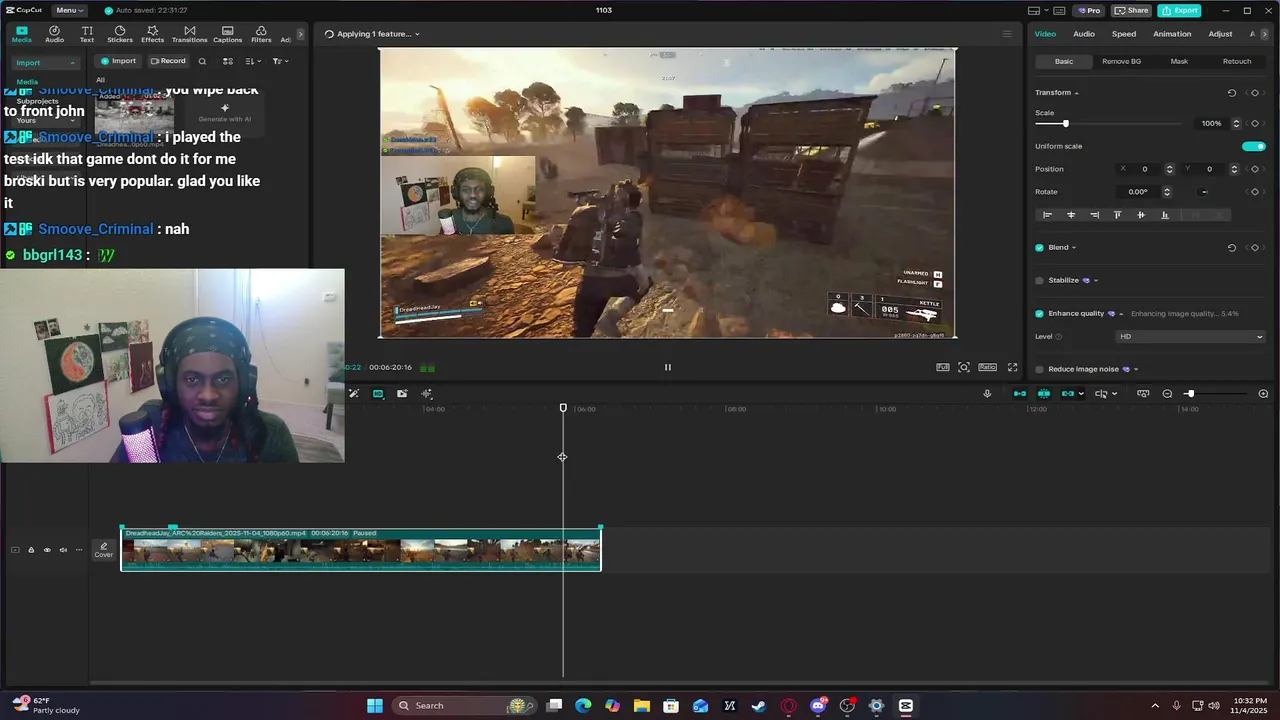Expand the Blend section arrow
Viewport: 1280px width, 720px height.
tap(1074, 248)
